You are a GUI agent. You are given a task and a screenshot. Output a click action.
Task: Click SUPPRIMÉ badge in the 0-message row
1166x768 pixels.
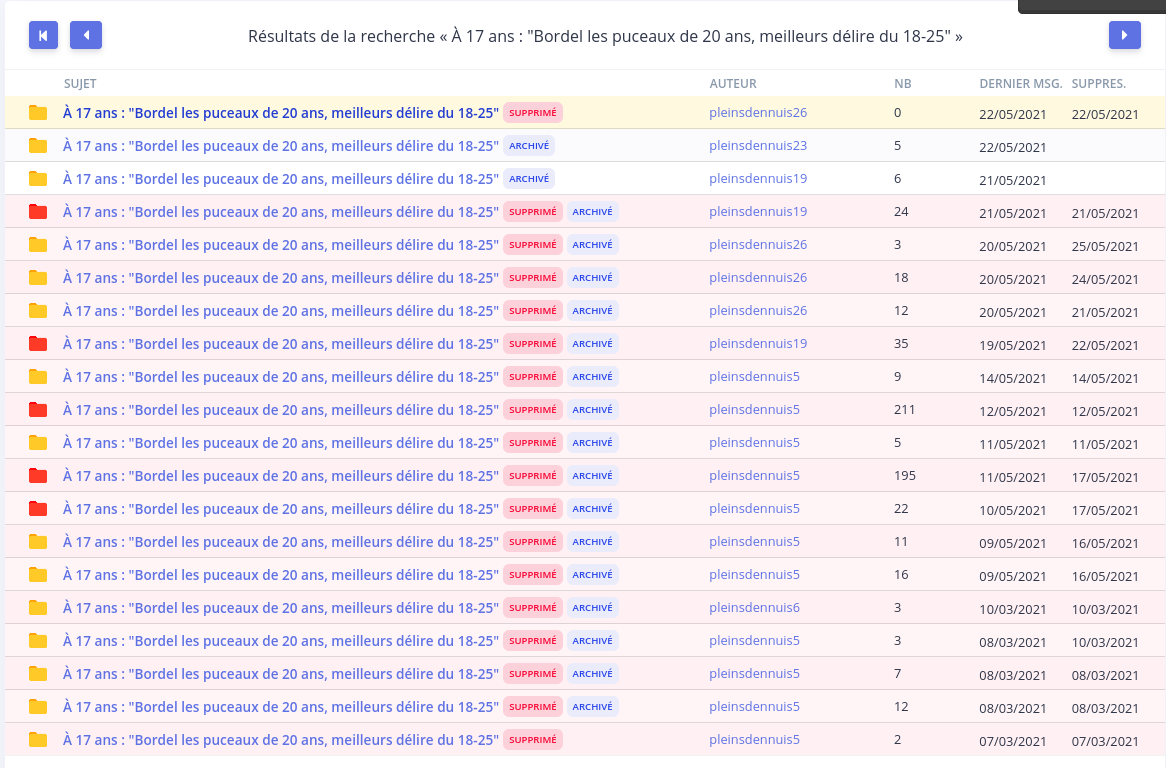coord(532,113)
